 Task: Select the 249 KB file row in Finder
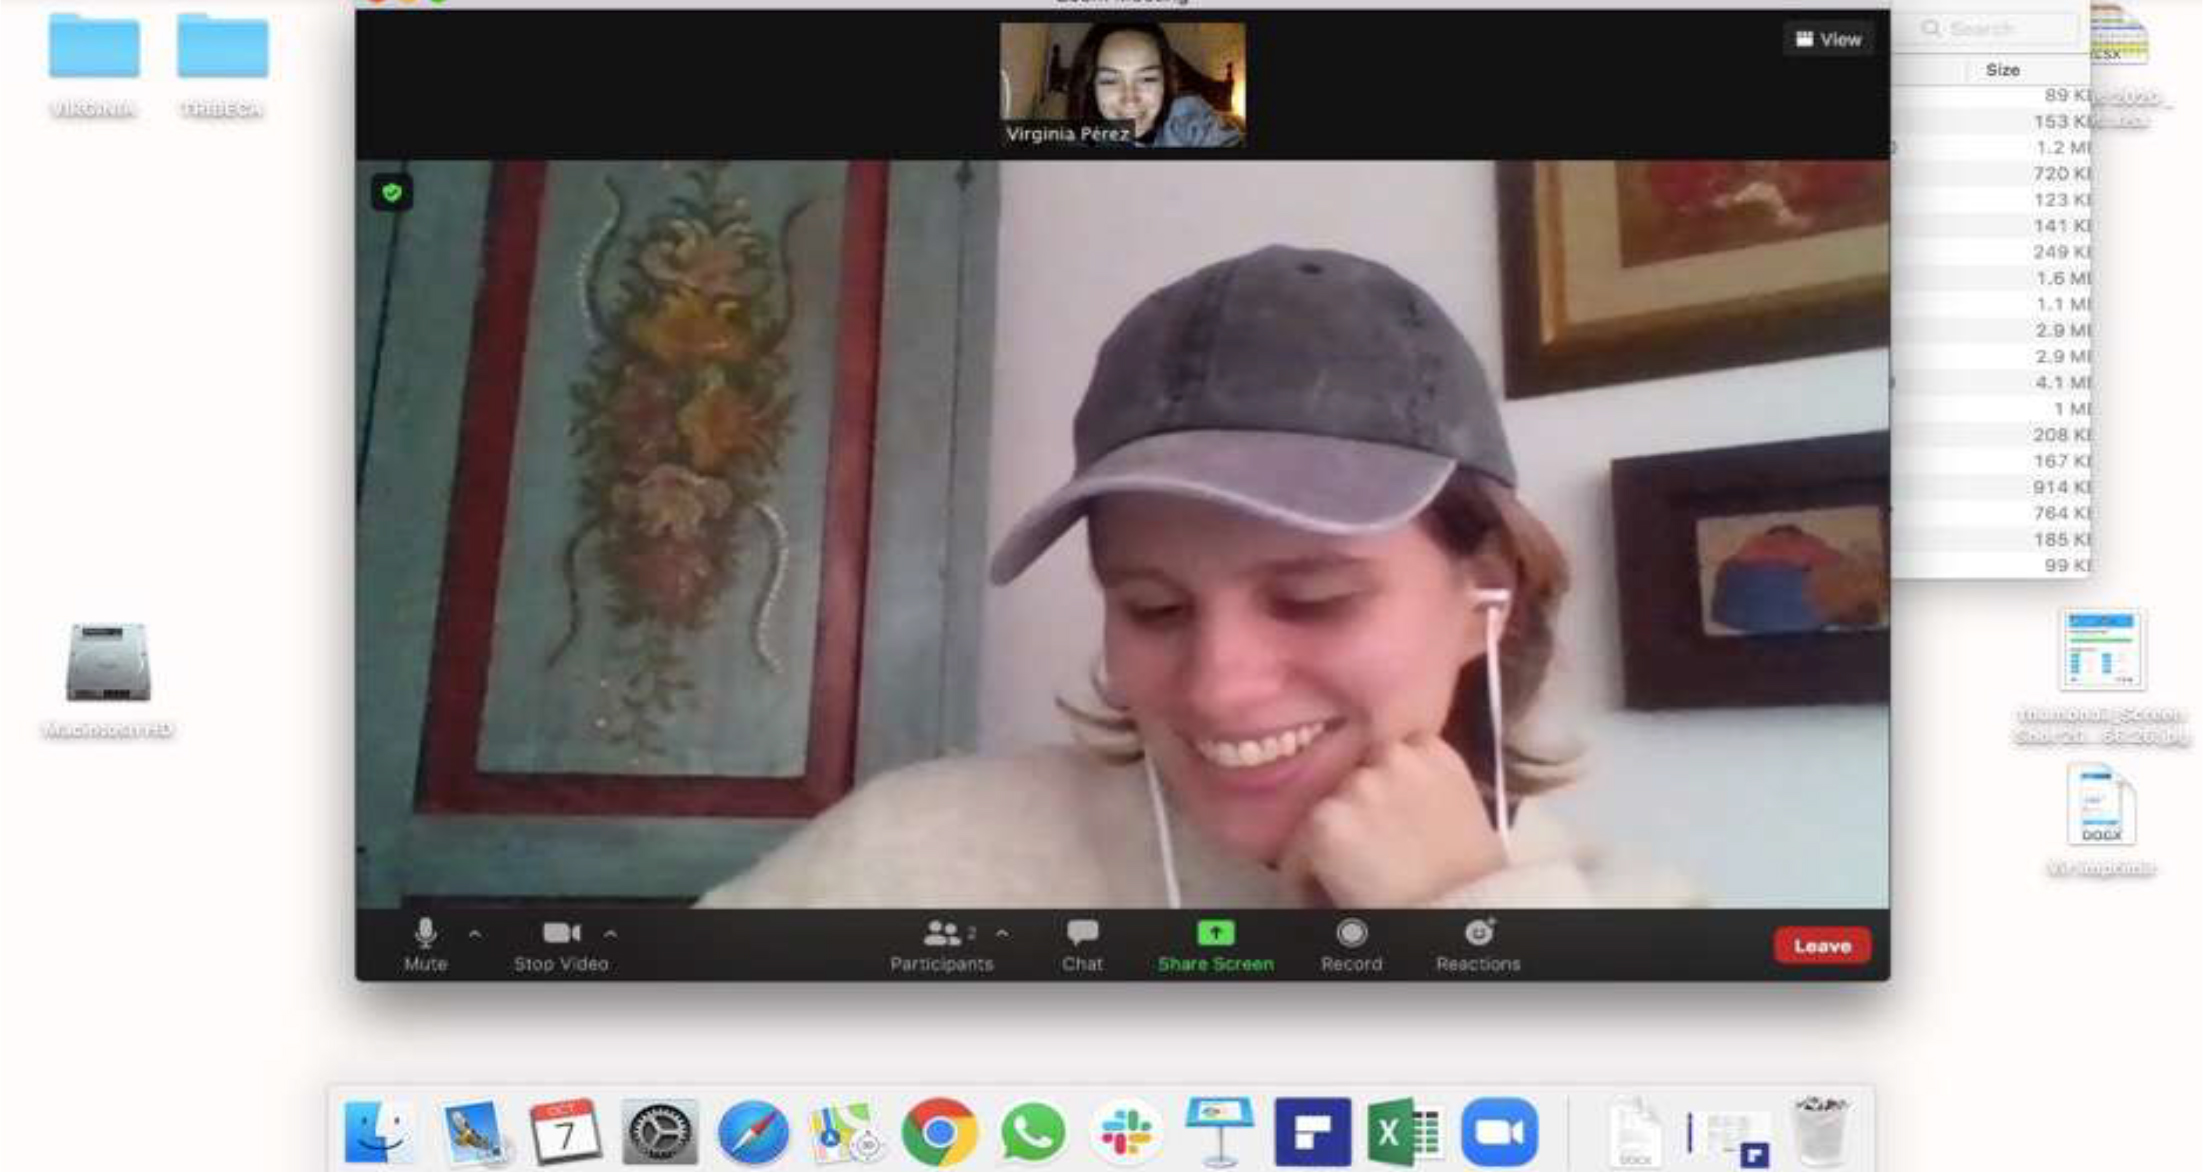click(1990, 251)
